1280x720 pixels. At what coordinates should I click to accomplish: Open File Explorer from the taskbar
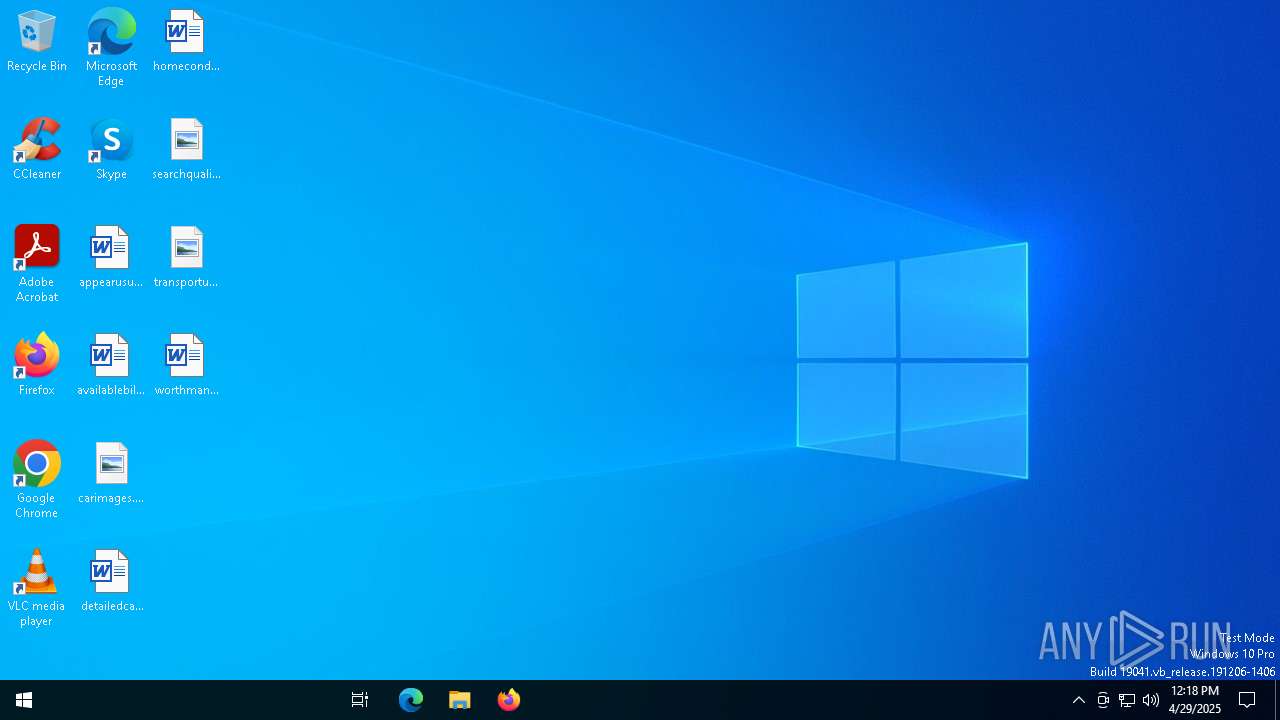click(x=460, y=700)
